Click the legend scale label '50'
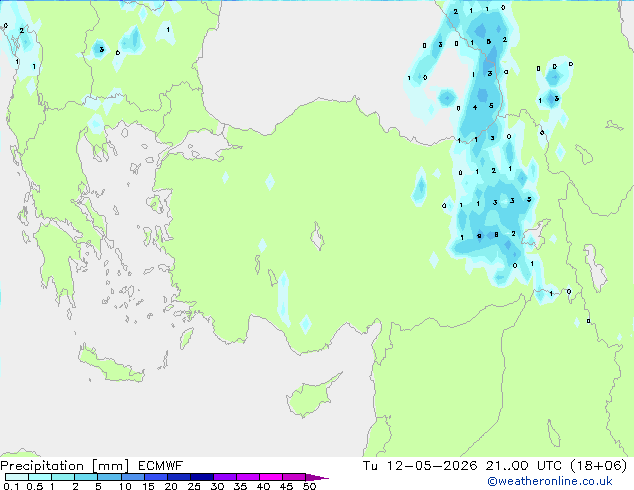This screenshot has height=490, width=634. [309, 486]
